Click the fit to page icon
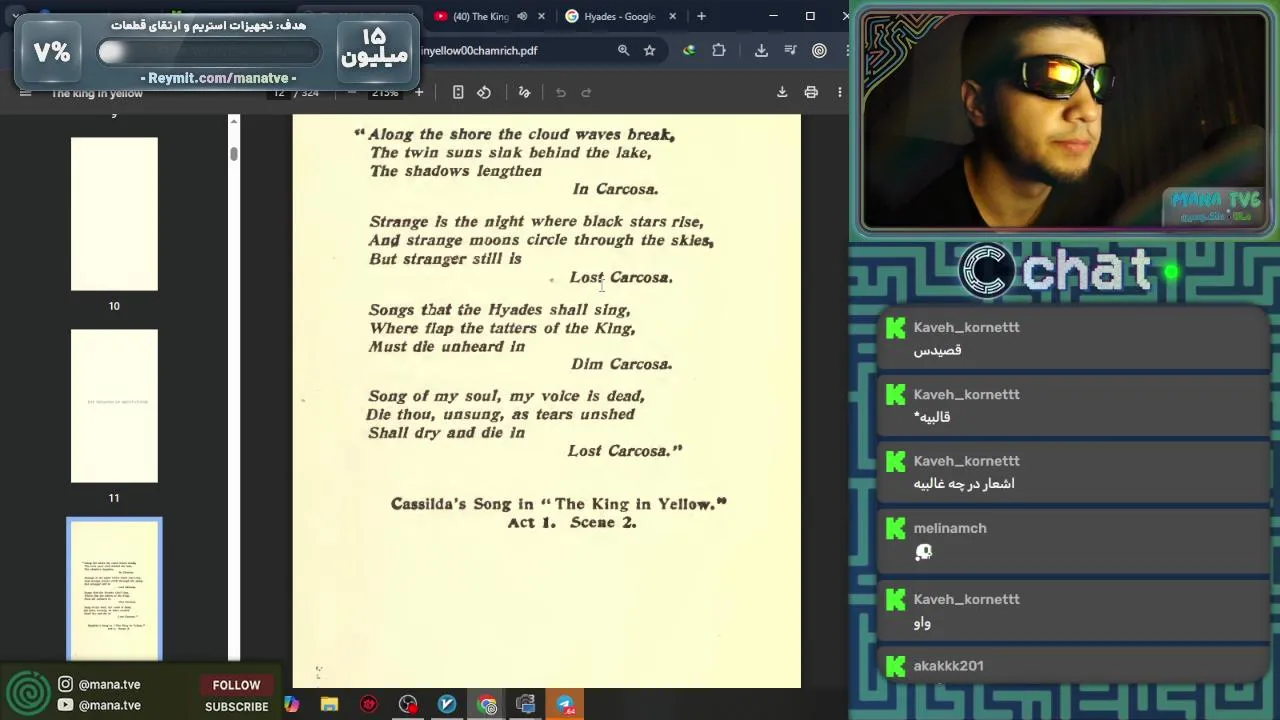Viewport: 1280px width, 720px height. pos(458,92)
